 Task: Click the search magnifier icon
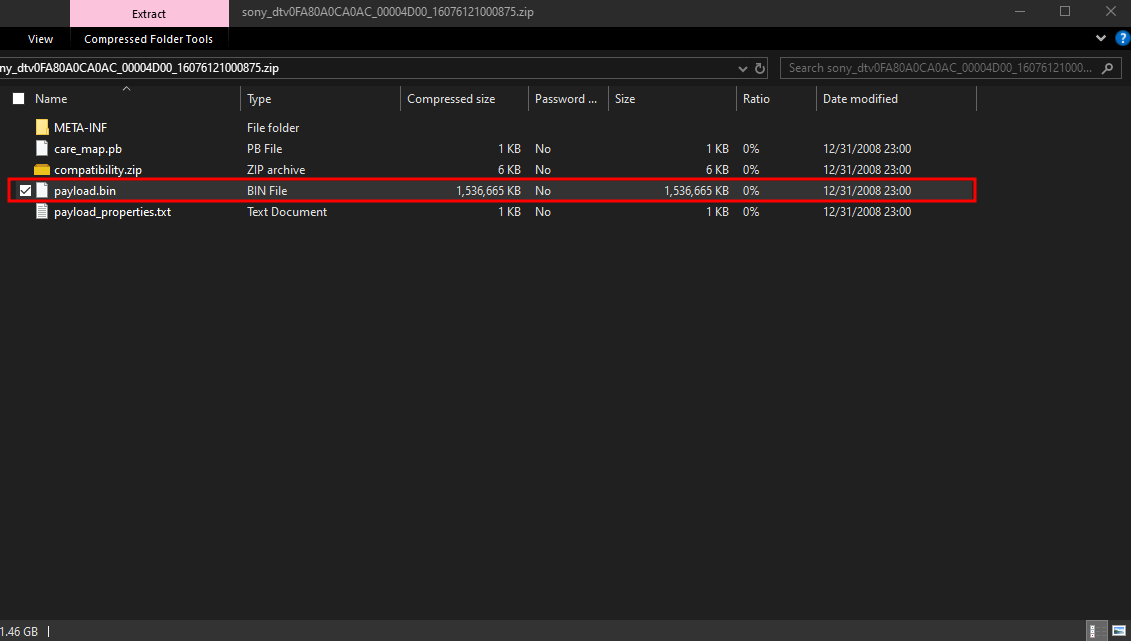coord(1108,68)
